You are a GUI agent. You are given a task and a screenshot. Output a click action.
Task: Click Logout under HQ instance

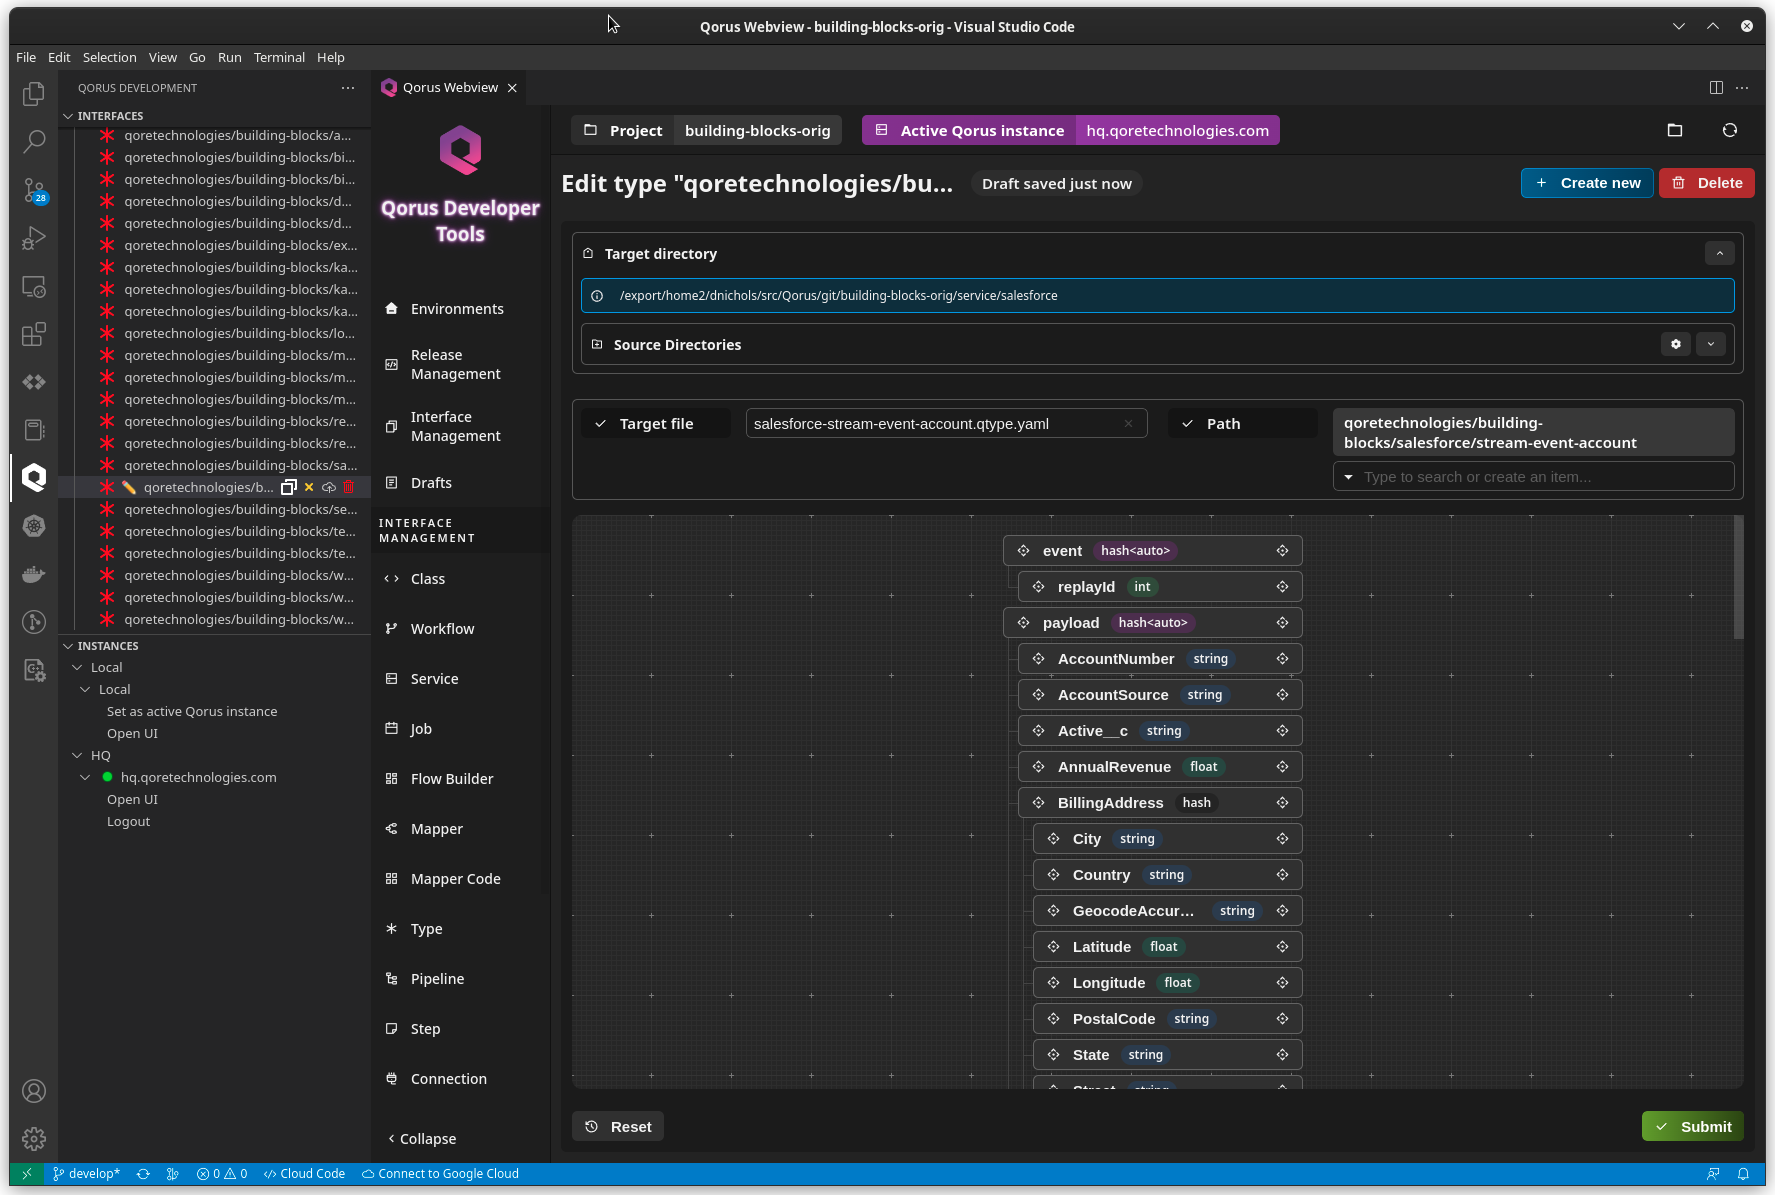[128, 822]
